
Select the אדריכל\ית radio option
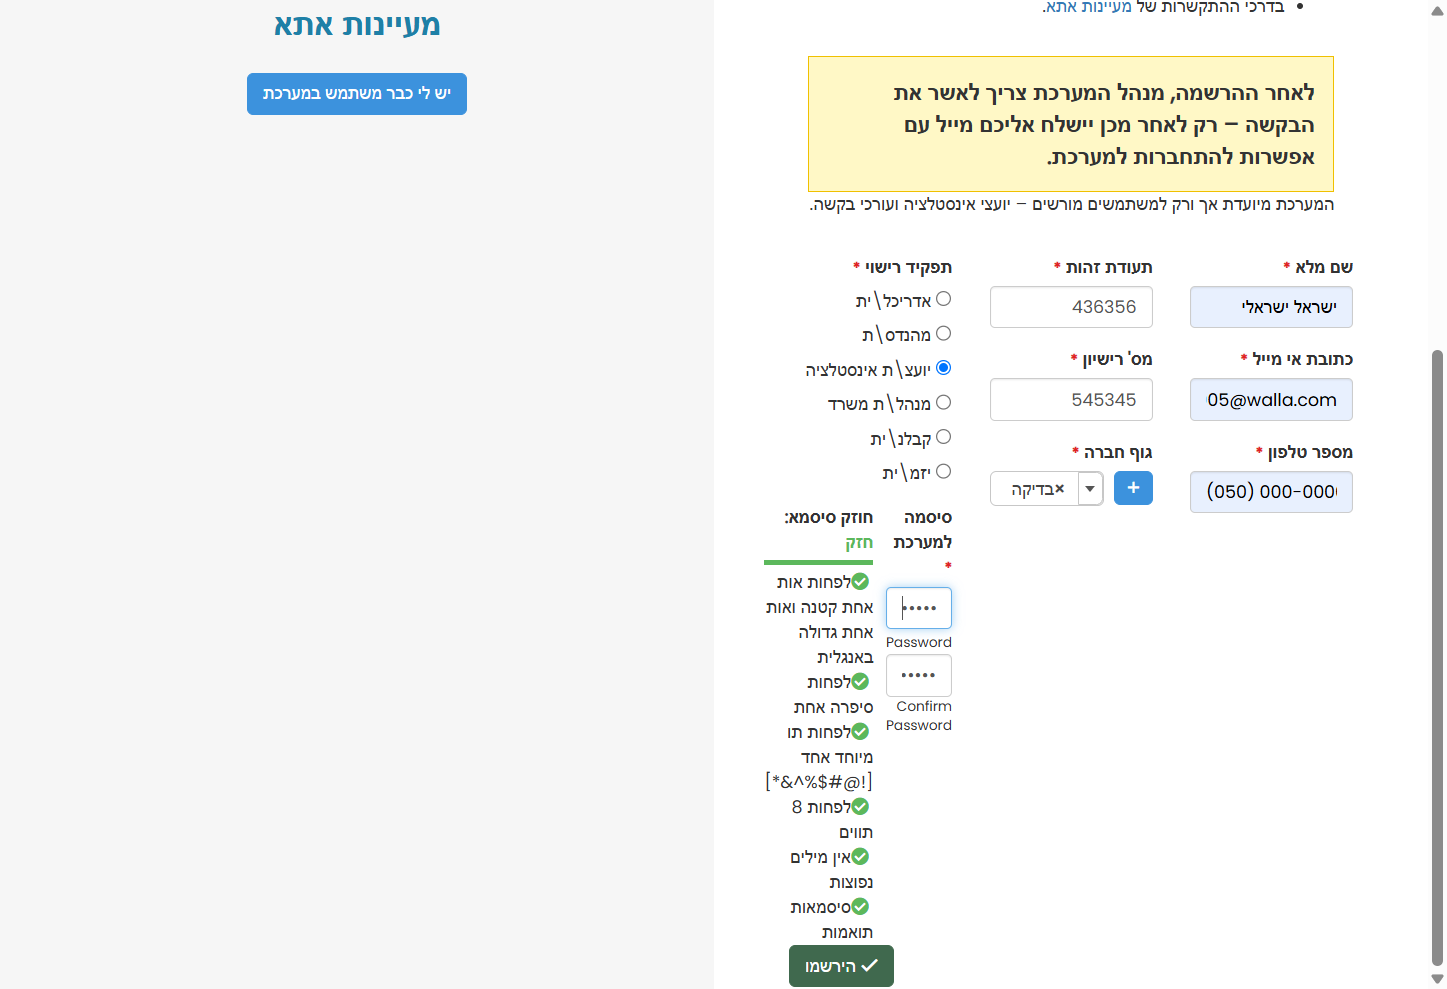pyautogui.click(x=943, y=299)
